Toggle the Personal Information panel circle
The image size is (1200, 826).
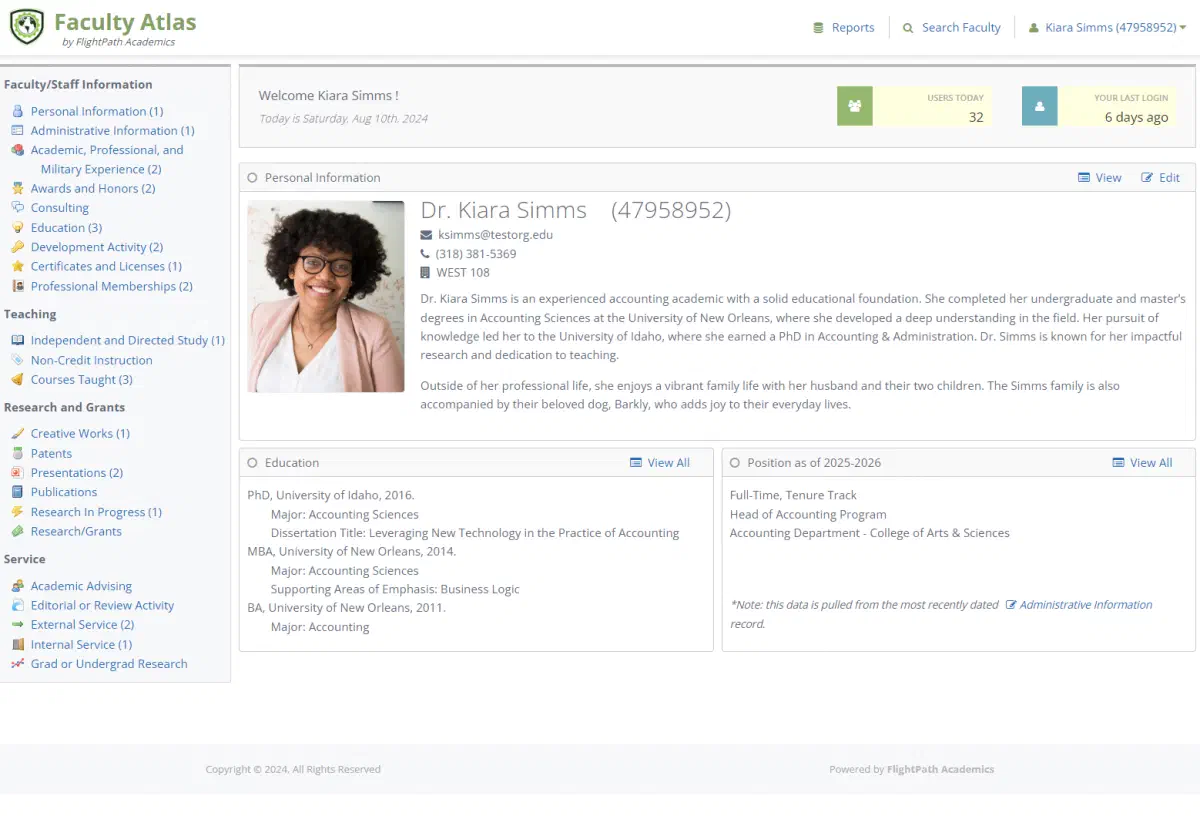point(252,177)
